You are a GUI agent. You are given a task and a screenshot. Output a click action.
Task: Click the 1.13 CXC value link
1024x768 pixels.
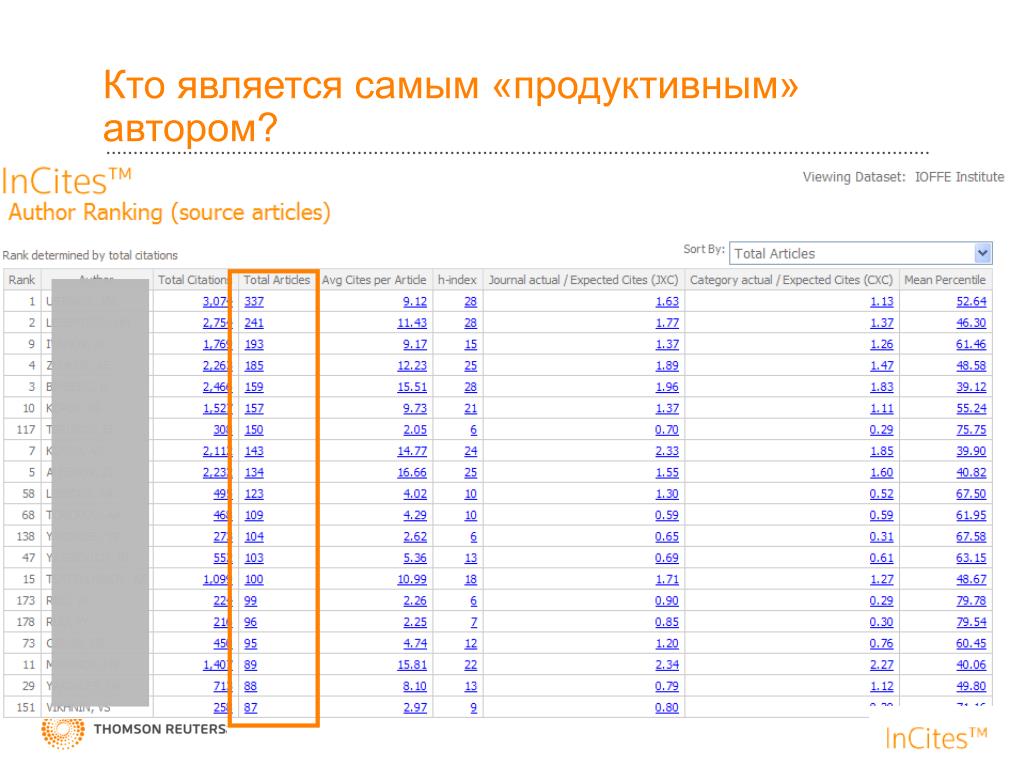[x=882, y=302]
